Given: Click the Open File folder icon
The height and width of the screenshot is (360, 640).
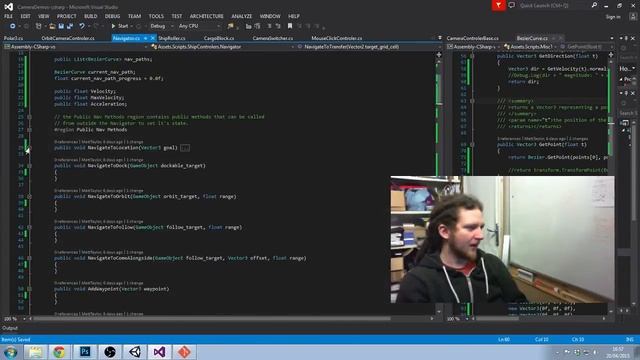Looking at the screenshot, I should (x=52, y=26).
